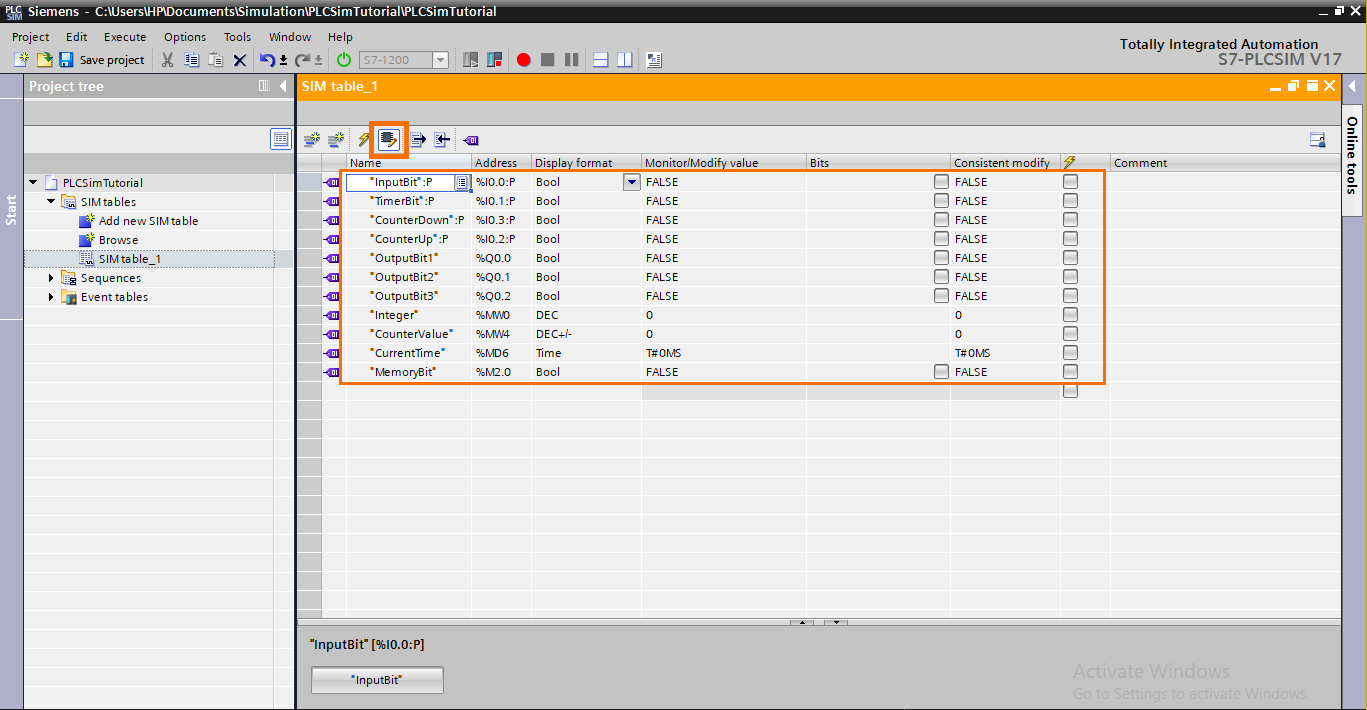
Task: Open the S7-1200 device dropdown
Action: [x=440, y=60]
